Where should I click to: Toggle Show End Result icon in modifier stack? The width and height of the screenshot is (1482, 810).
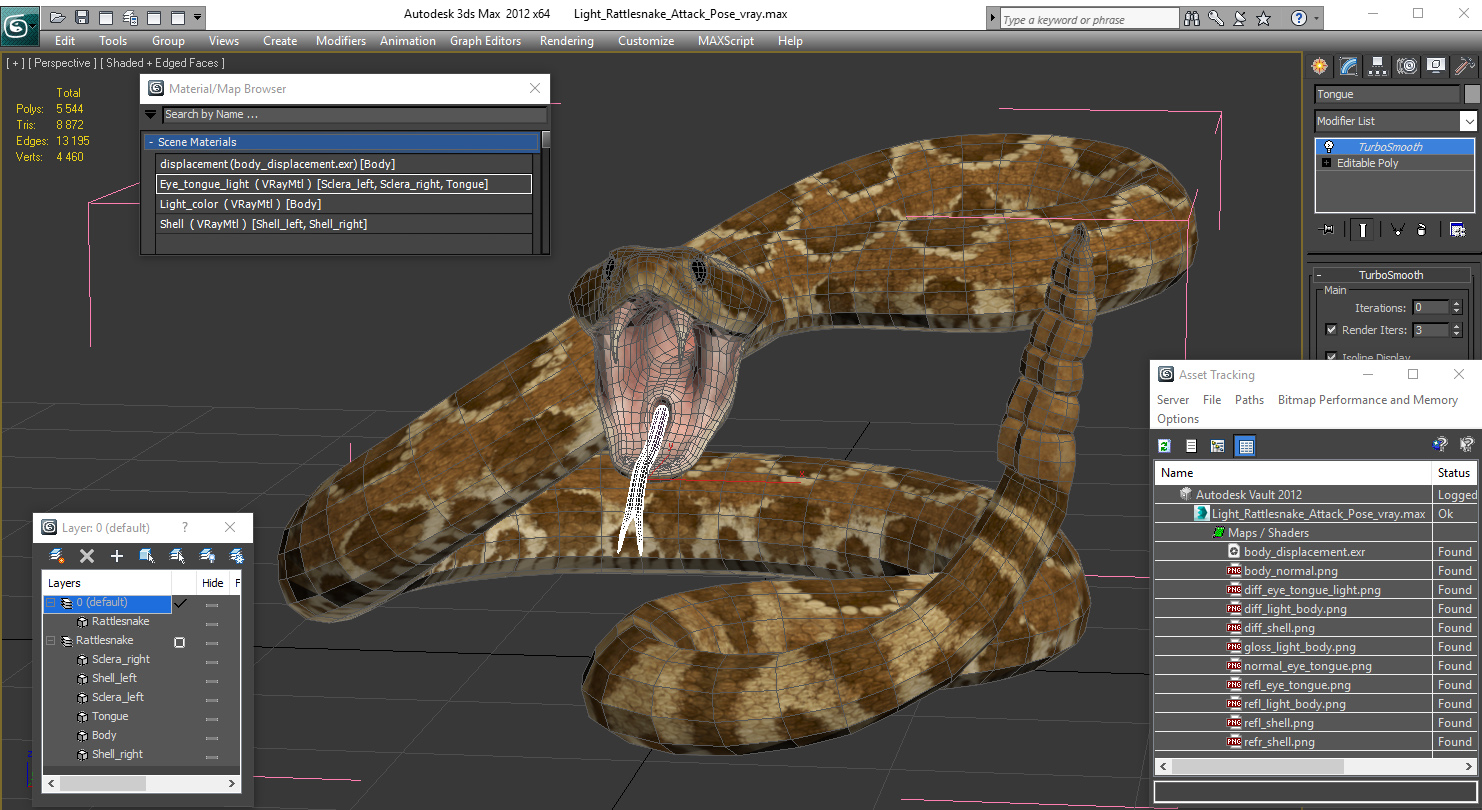coord(1362,230)
